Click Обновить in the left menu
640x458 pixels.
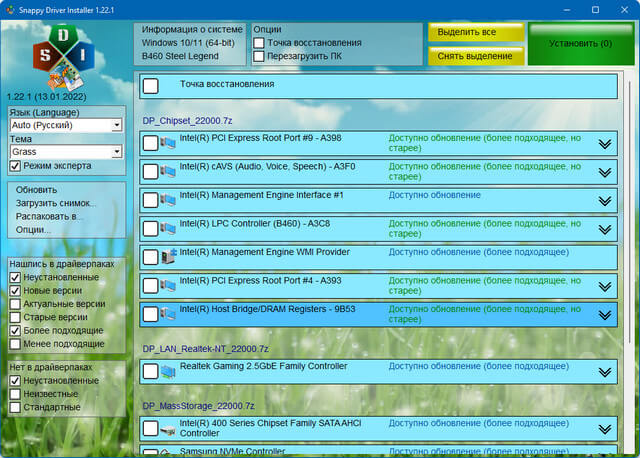[36, 189]
